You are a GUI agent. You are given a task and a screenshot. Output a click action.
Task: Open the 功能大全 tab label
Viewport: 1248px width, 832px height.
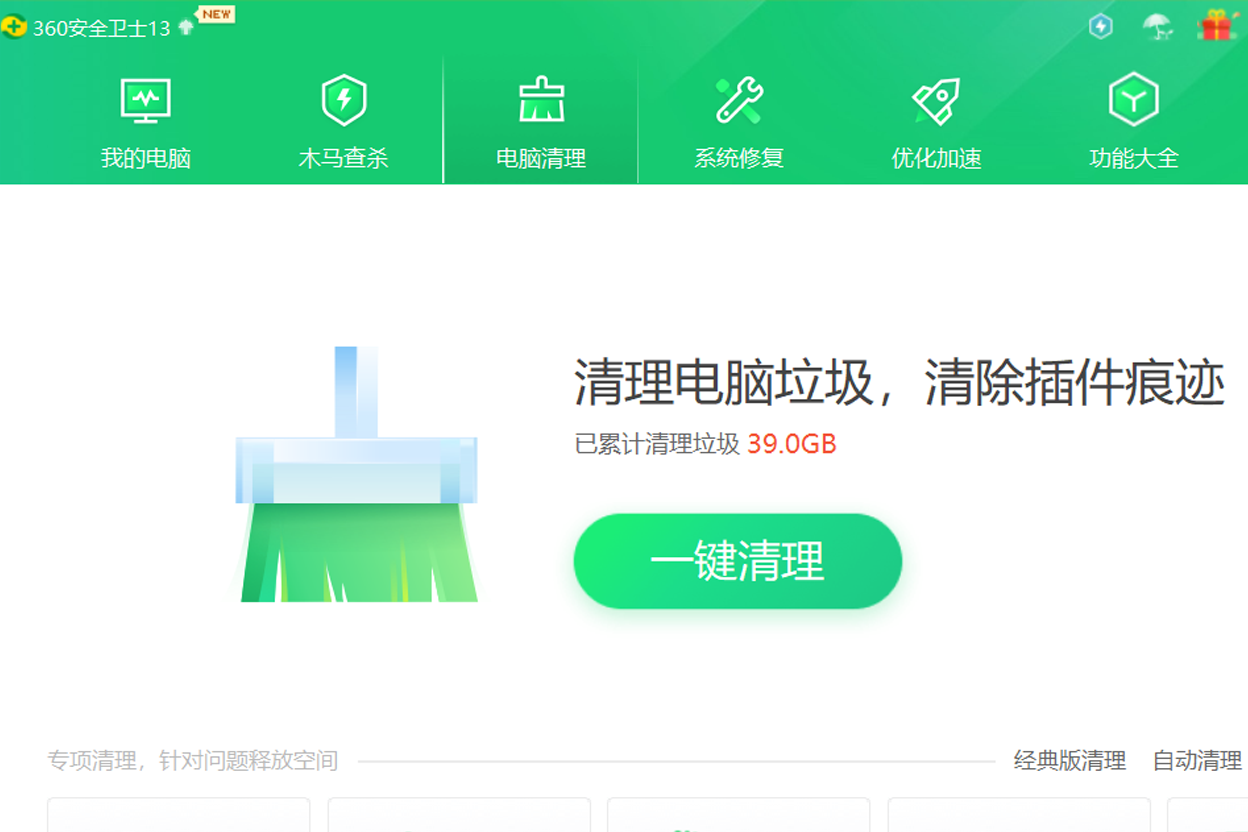coord(1134,158)
